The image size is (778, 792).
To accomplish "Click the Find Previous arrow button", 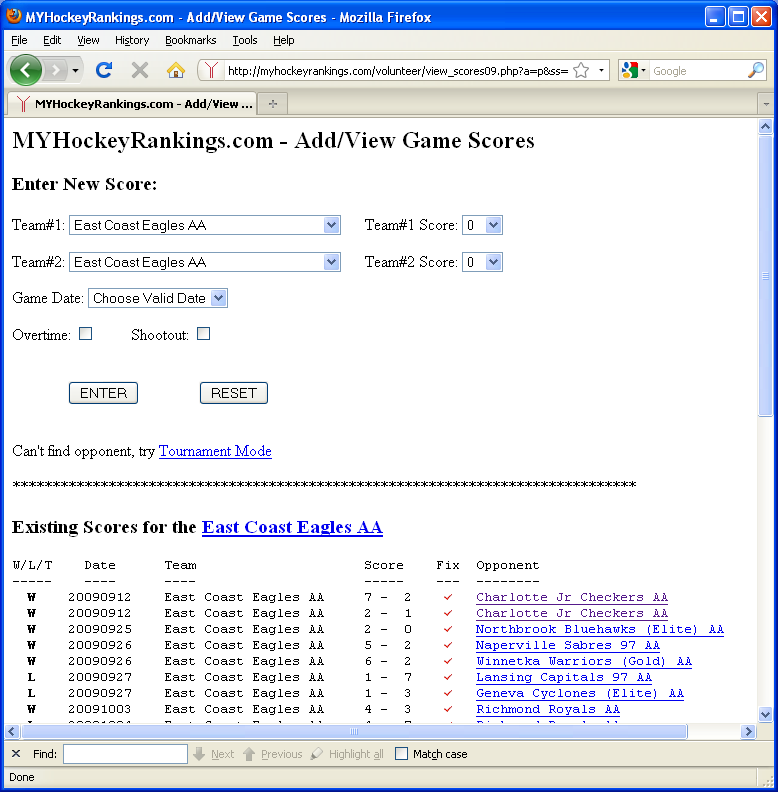I will click(273, 754).
